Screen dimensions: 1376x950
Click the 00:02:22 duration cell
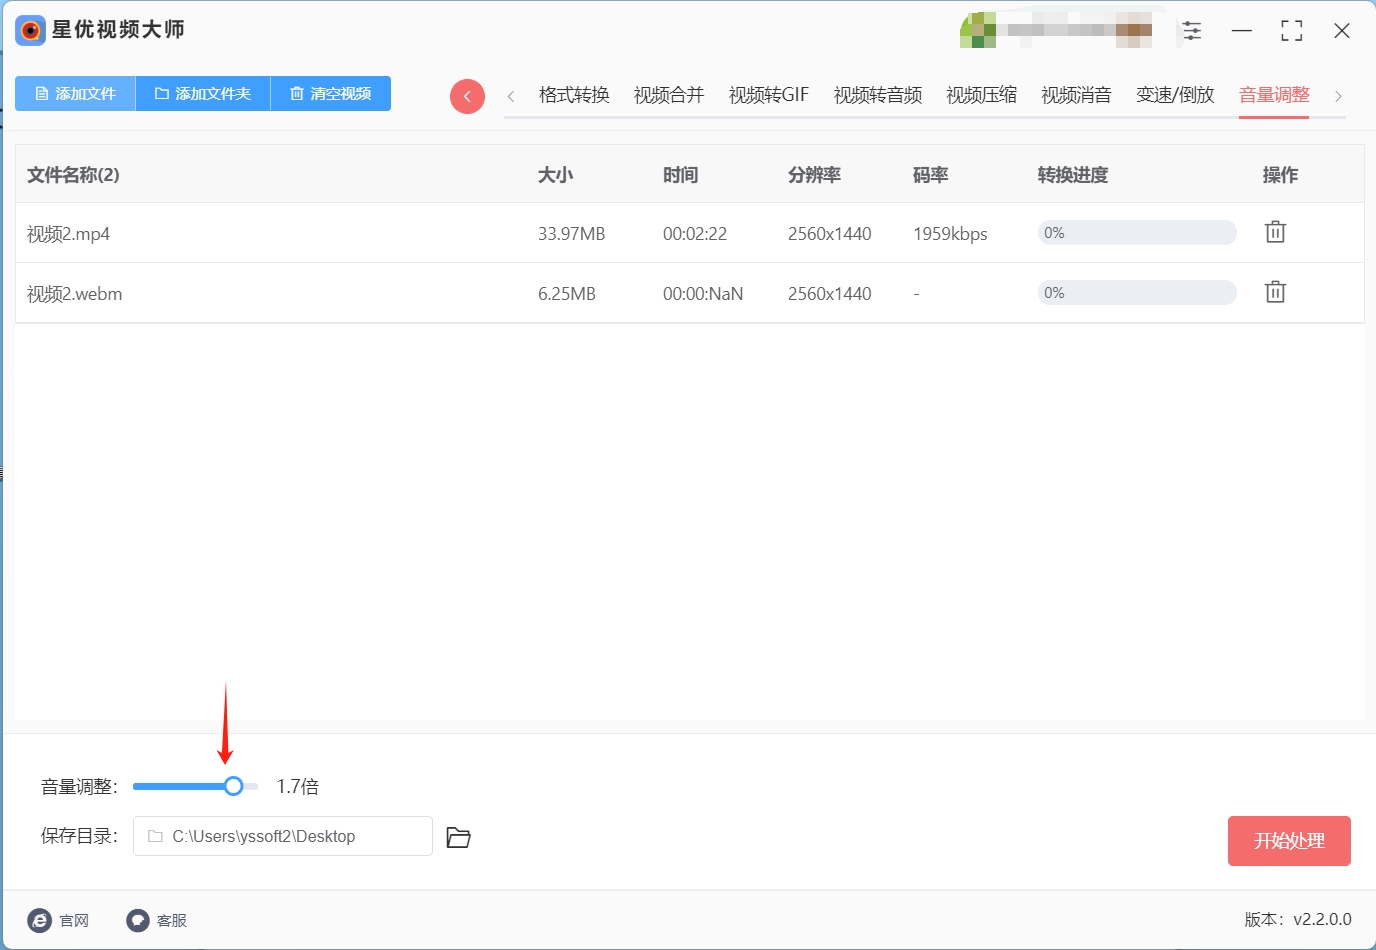694,234
